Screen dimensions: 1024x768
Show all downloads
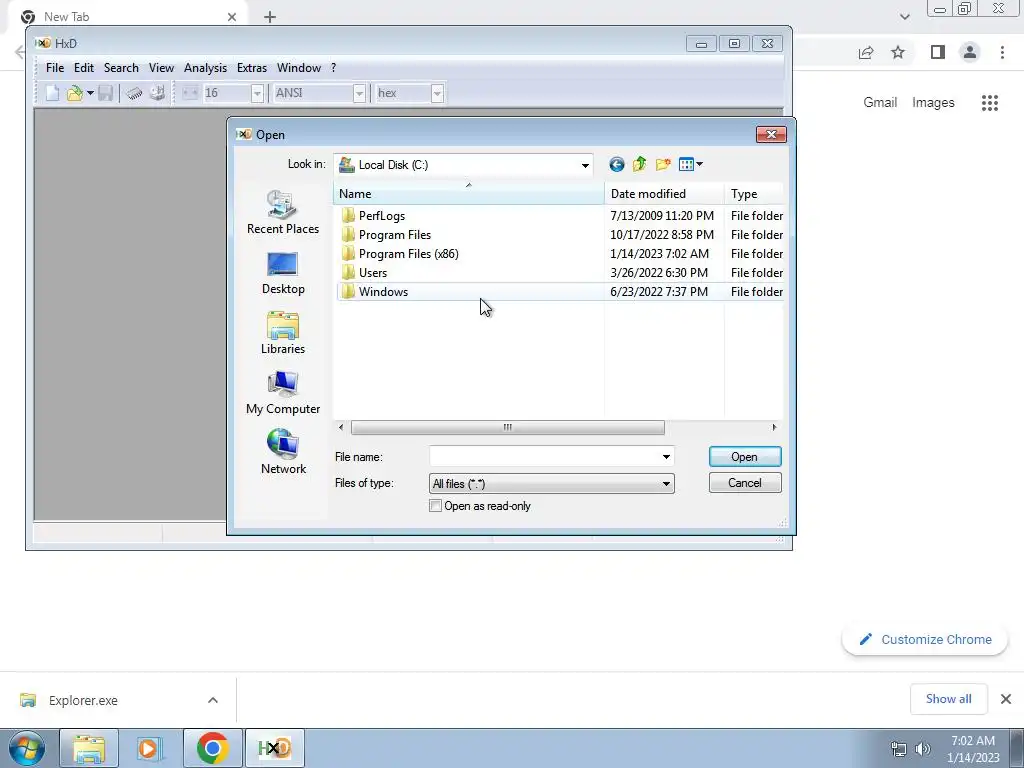(x=948, y=699)
